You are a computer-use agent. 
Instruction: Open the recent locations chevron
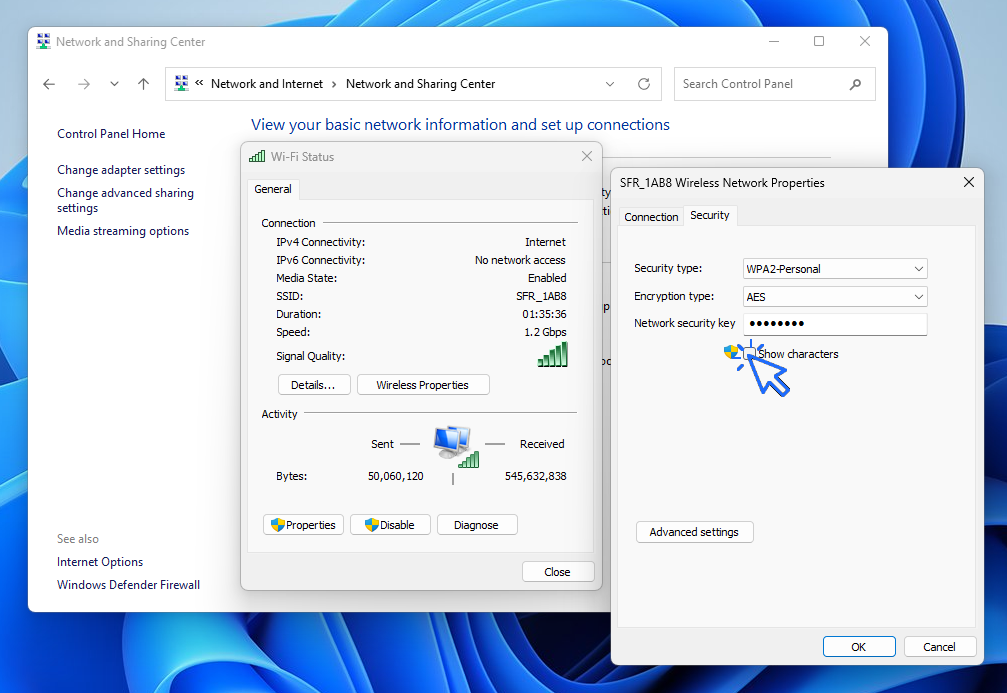coord(114,85)
